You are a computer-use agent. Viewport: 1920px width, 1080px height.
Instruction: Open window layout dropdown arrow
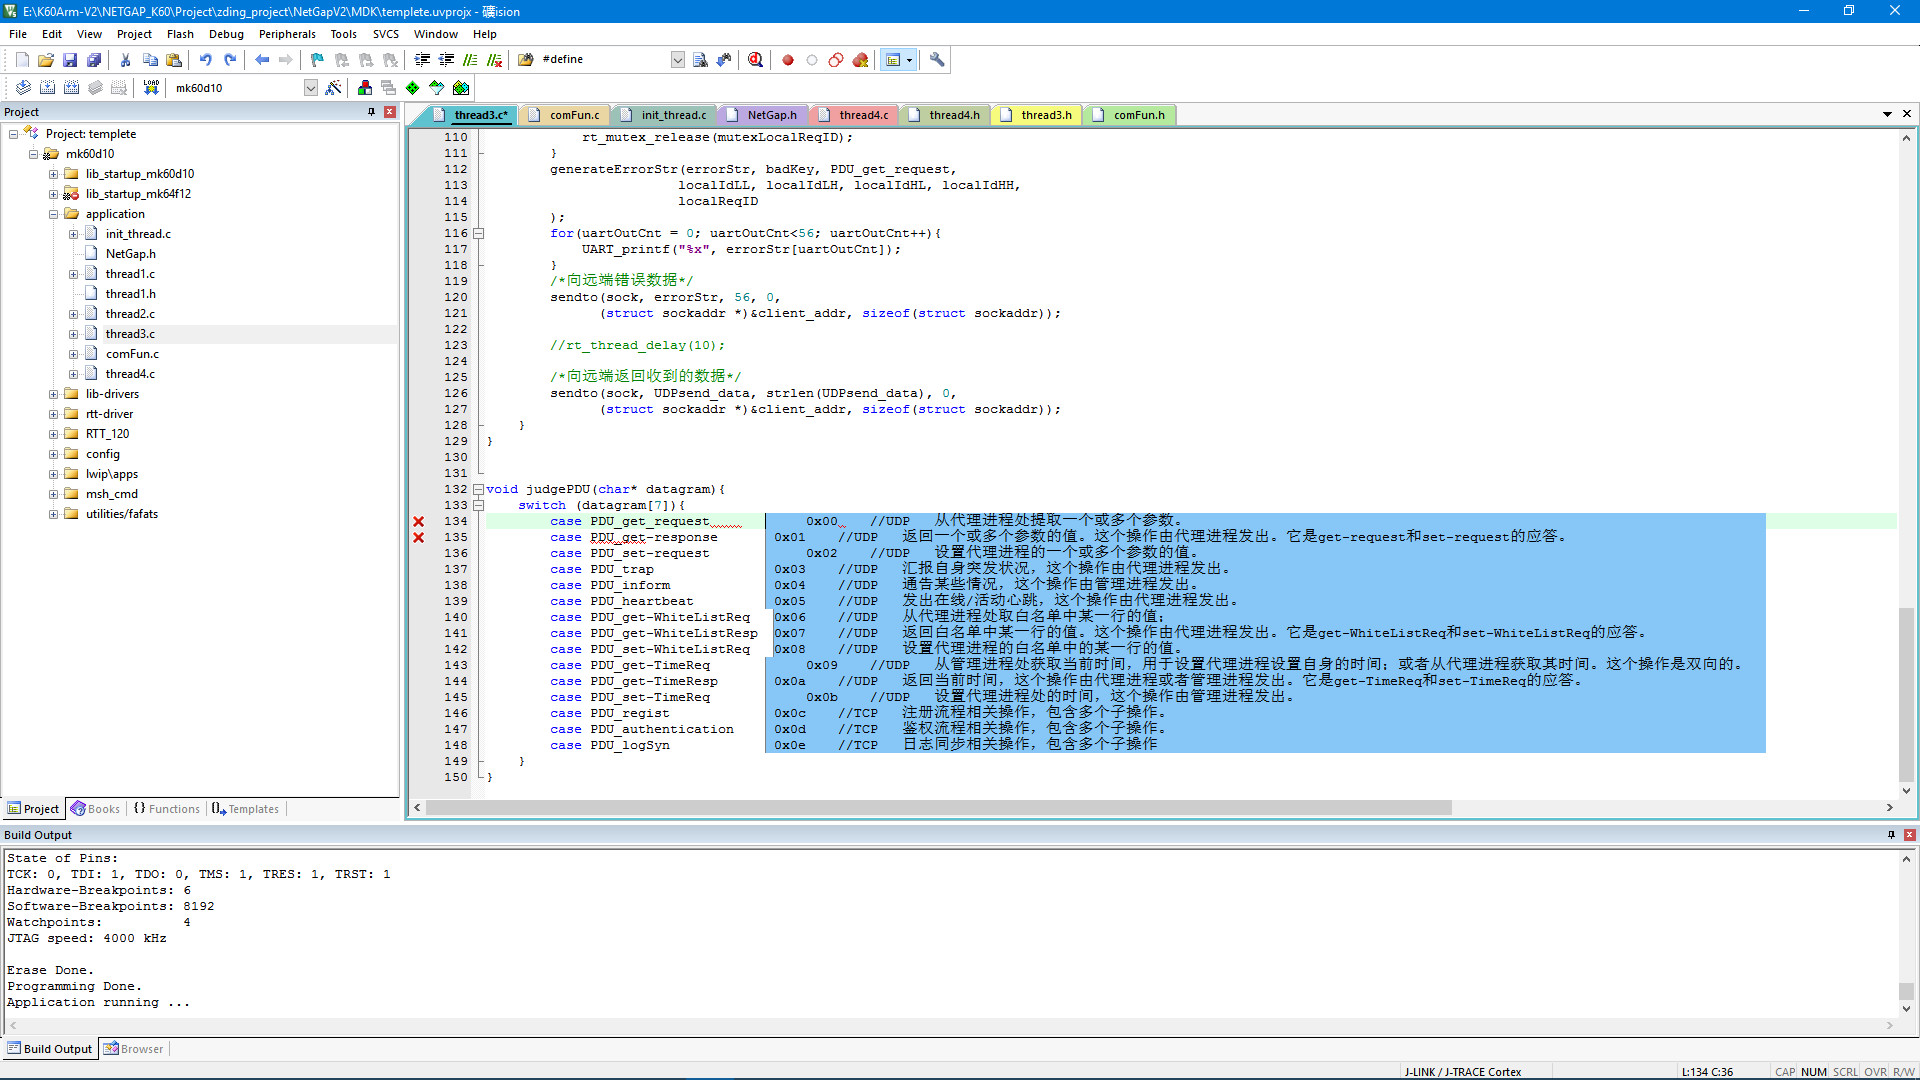[x=910, y=60]
